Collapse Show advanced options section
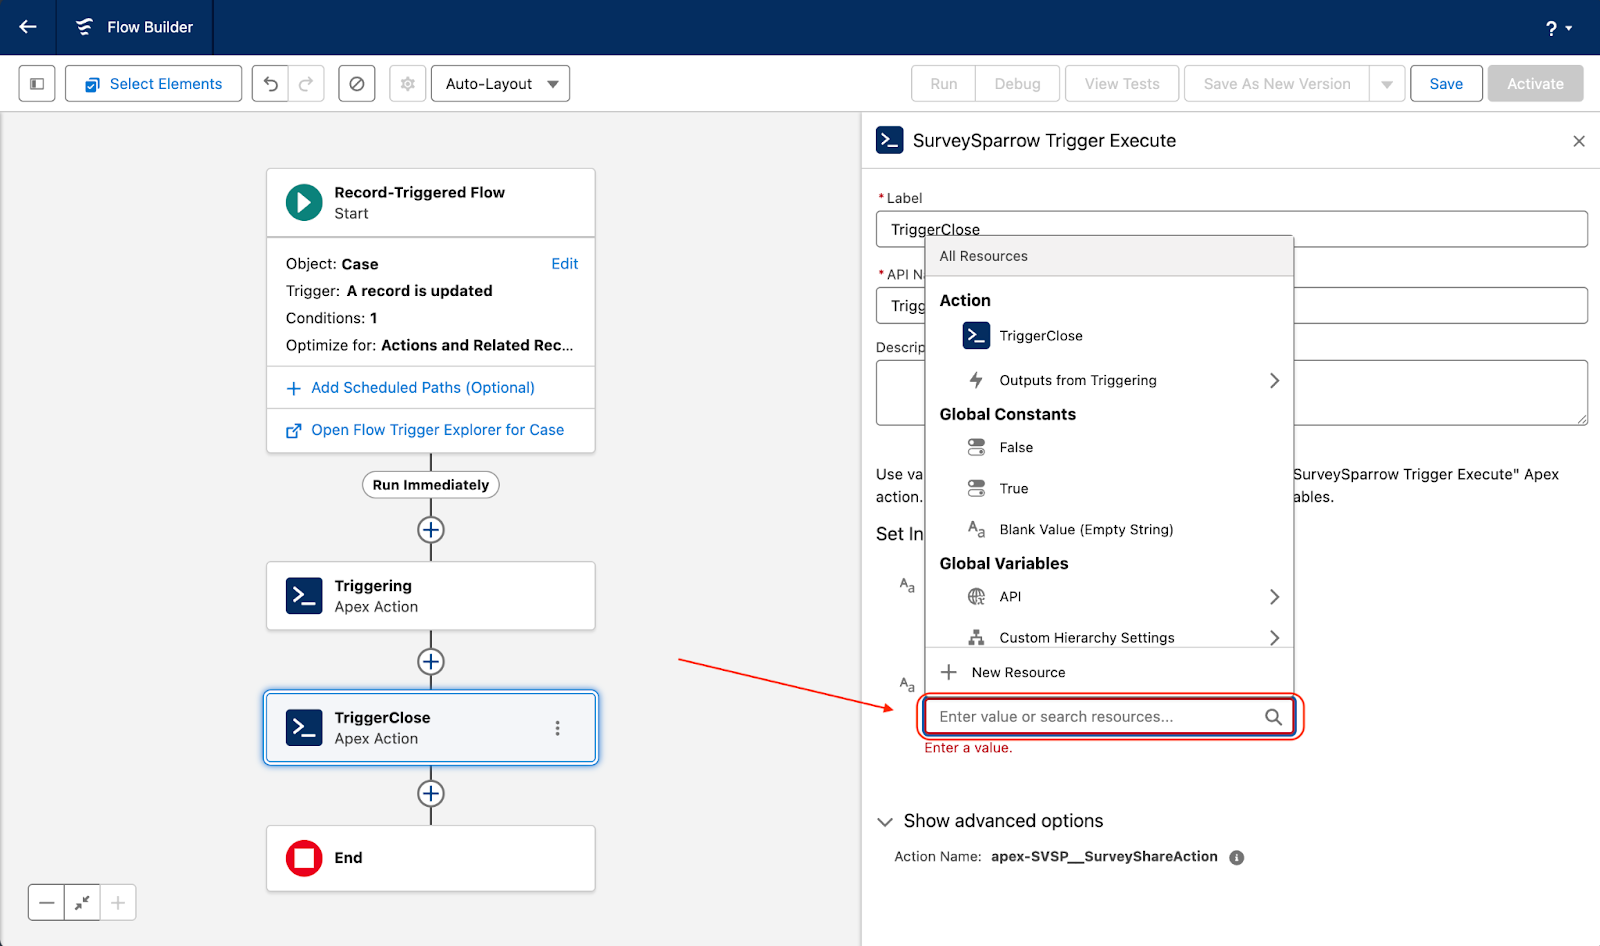The height and width of the screenshot is (946, 1600). click(885, 821)
